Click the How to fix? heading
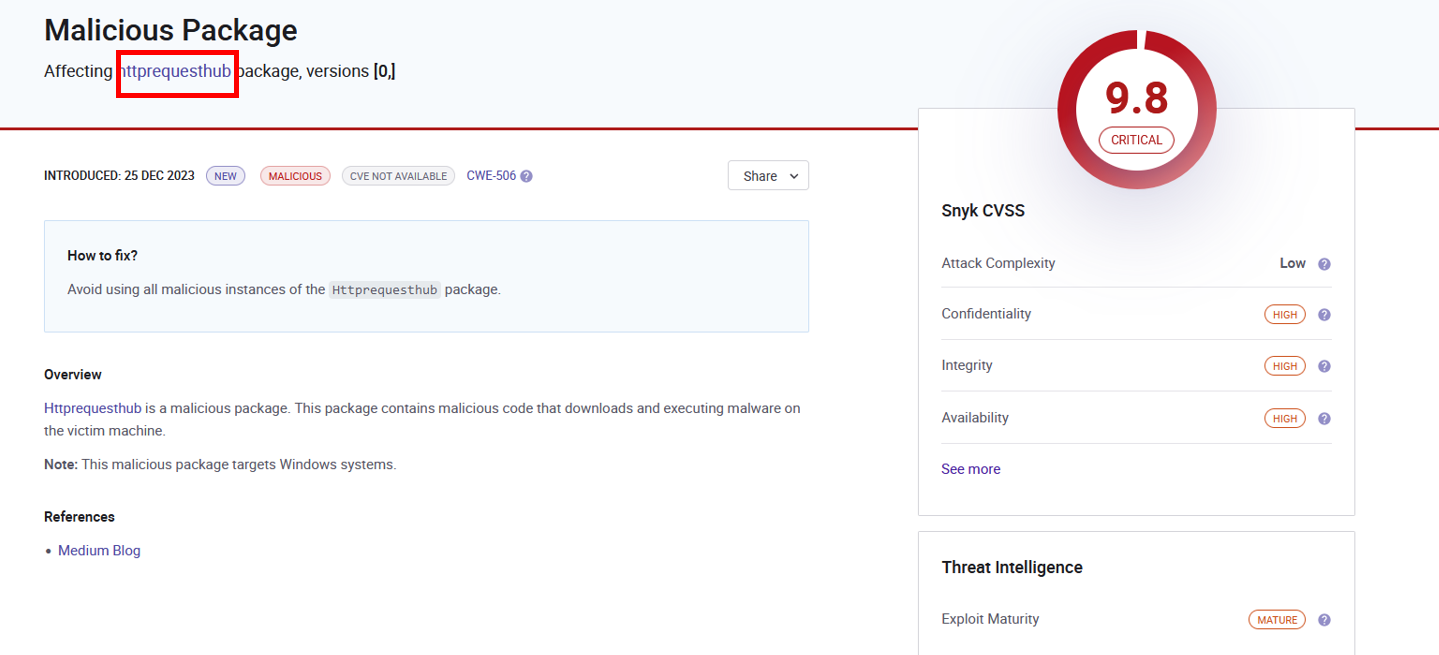1439x655 pixels. click(103, 256)
